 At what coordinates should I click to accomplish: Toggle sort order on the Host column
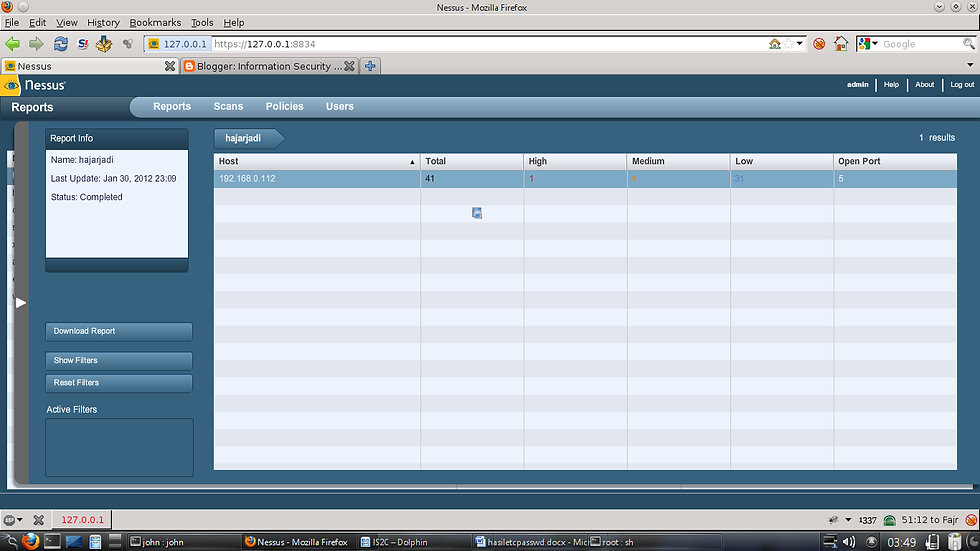point(316,161)
